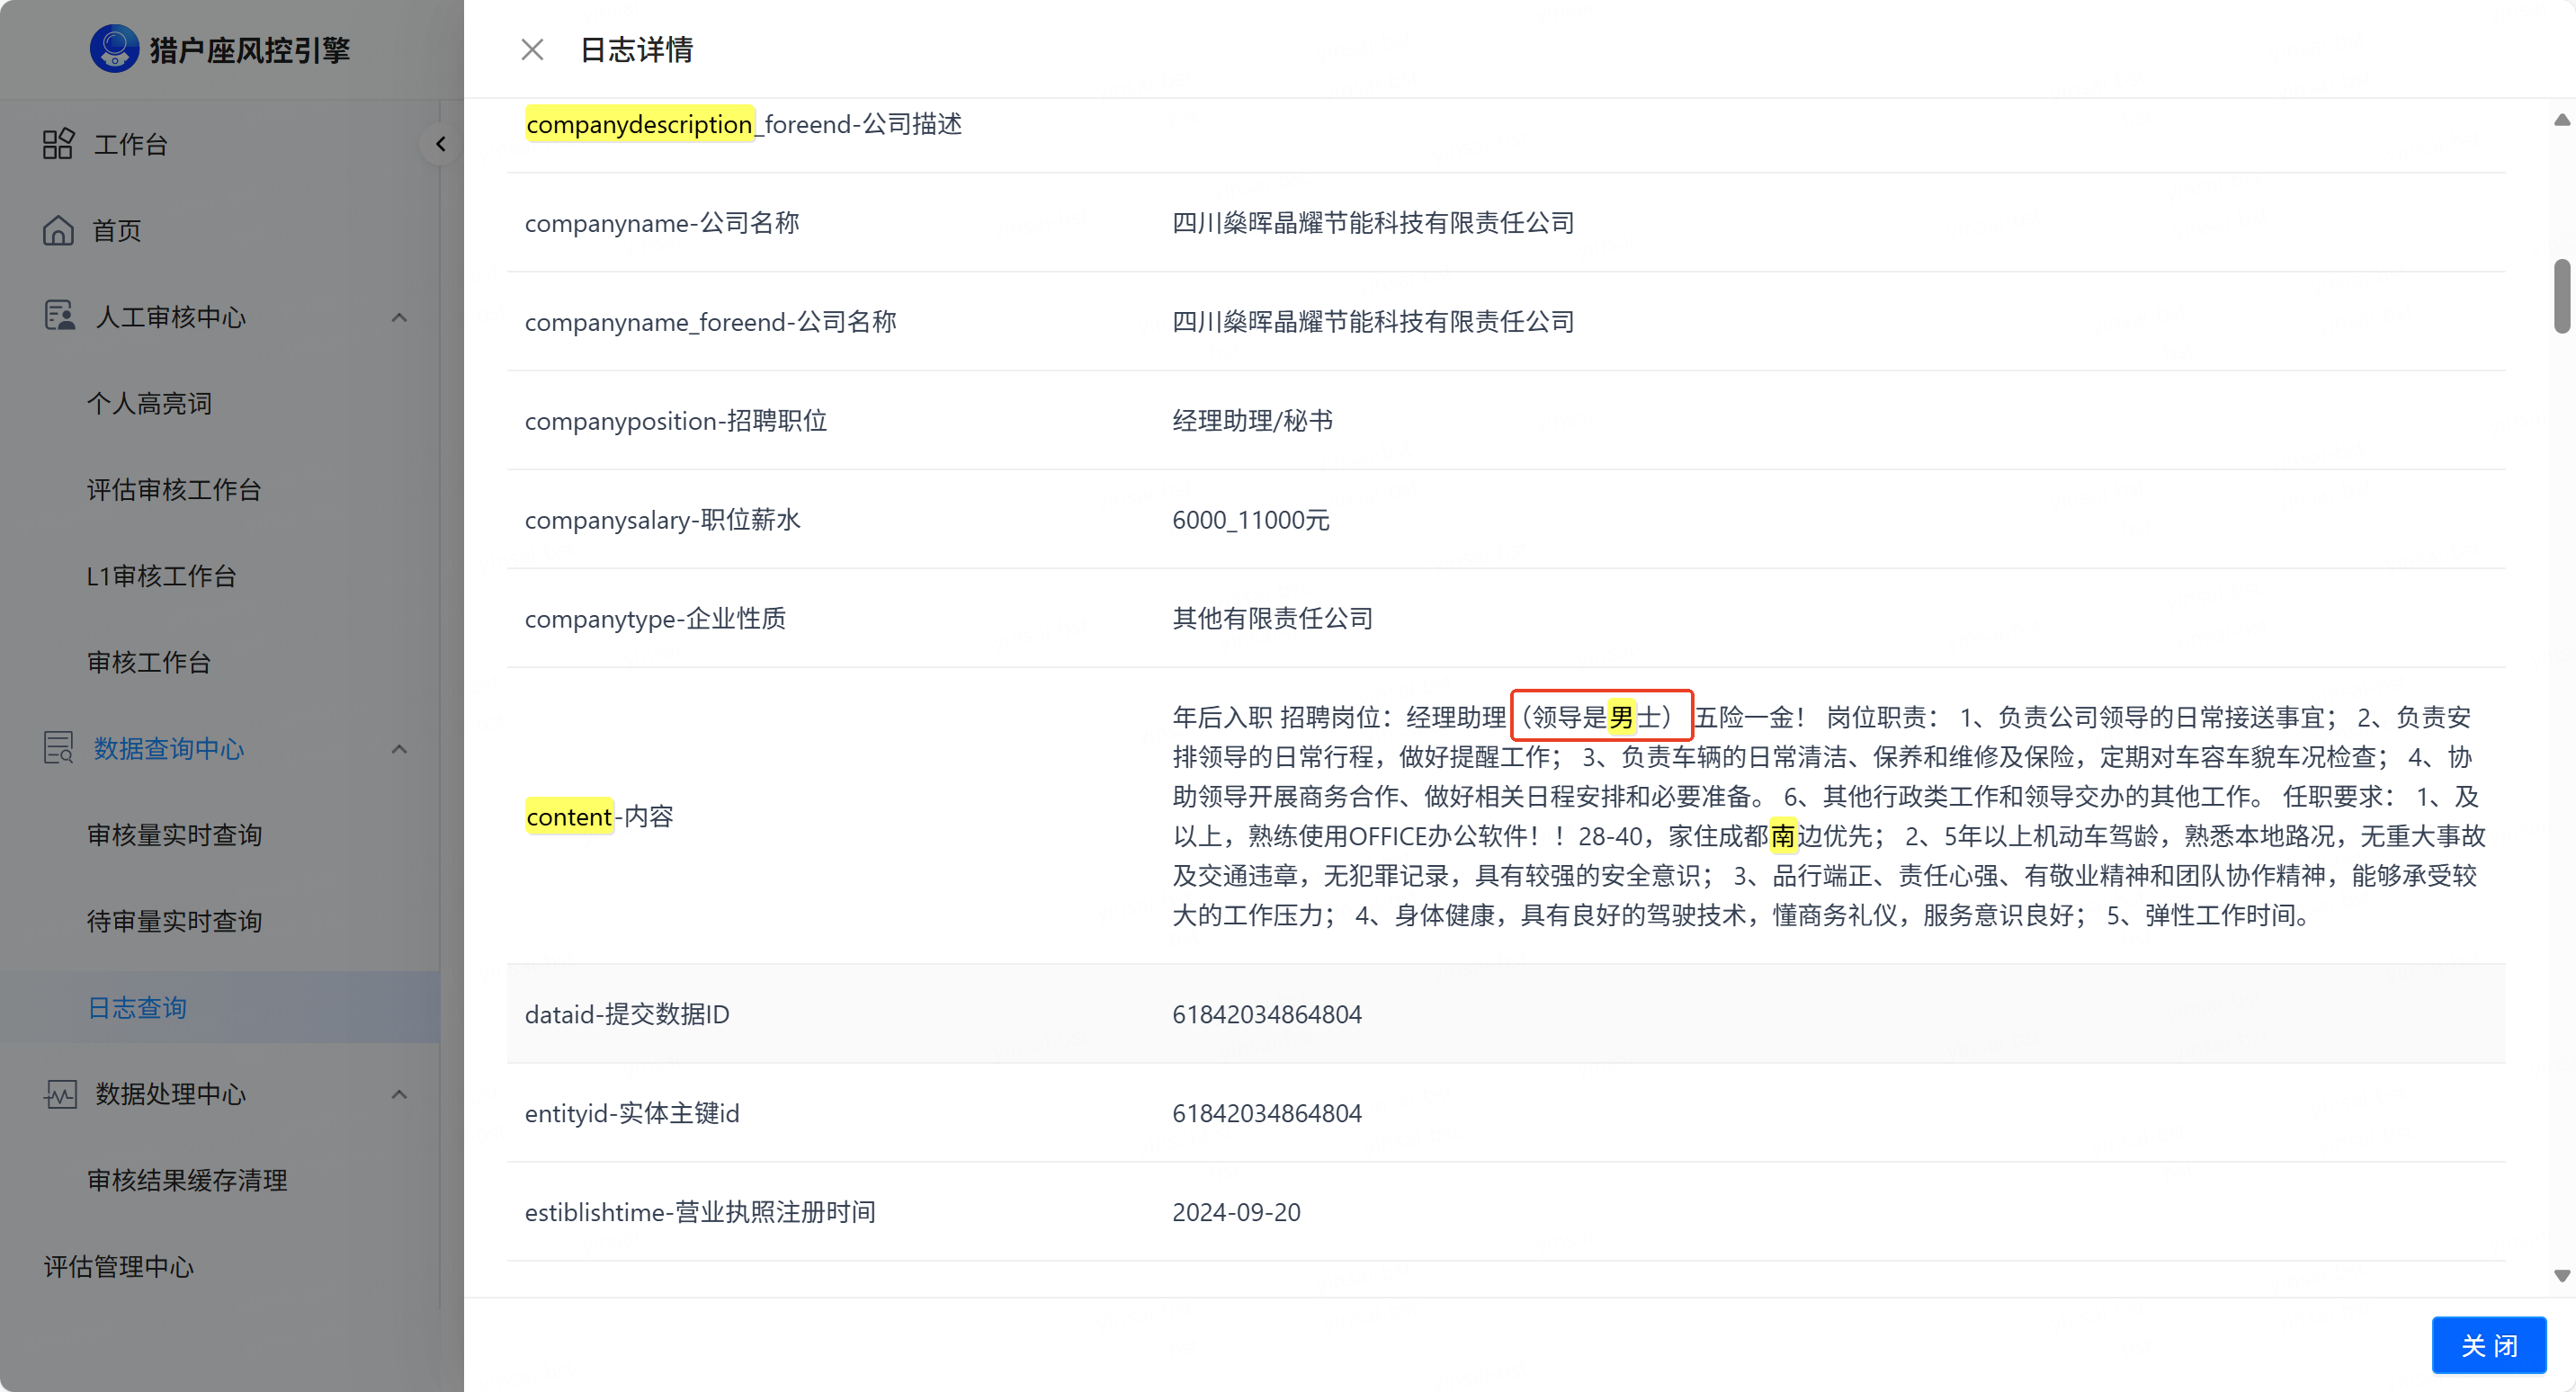This screenshot has width=2576, height=1392.
Task: Close the 日志详情 panel with the X icon
Action: (532, 49)
